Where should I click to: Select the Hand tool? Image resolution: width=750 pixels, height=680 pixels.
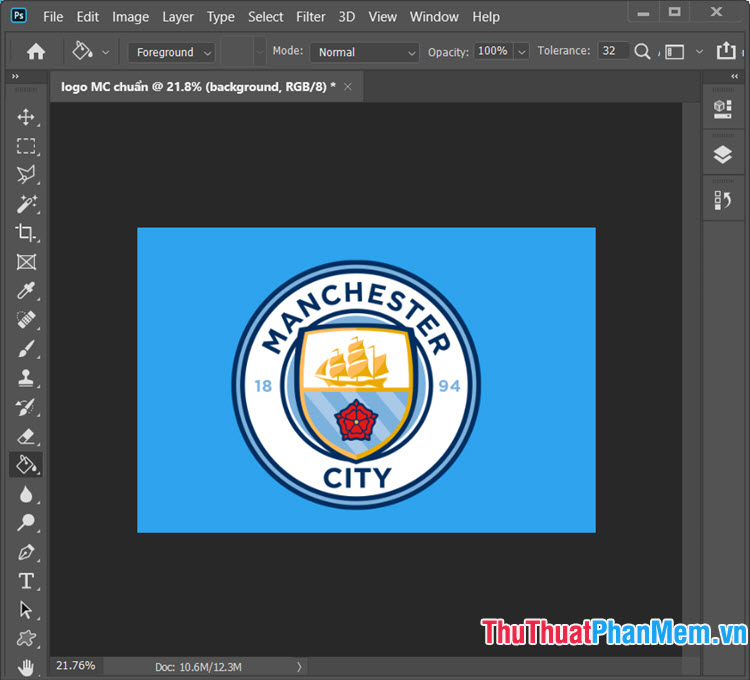pyautogui.click(x=26, y=667)
